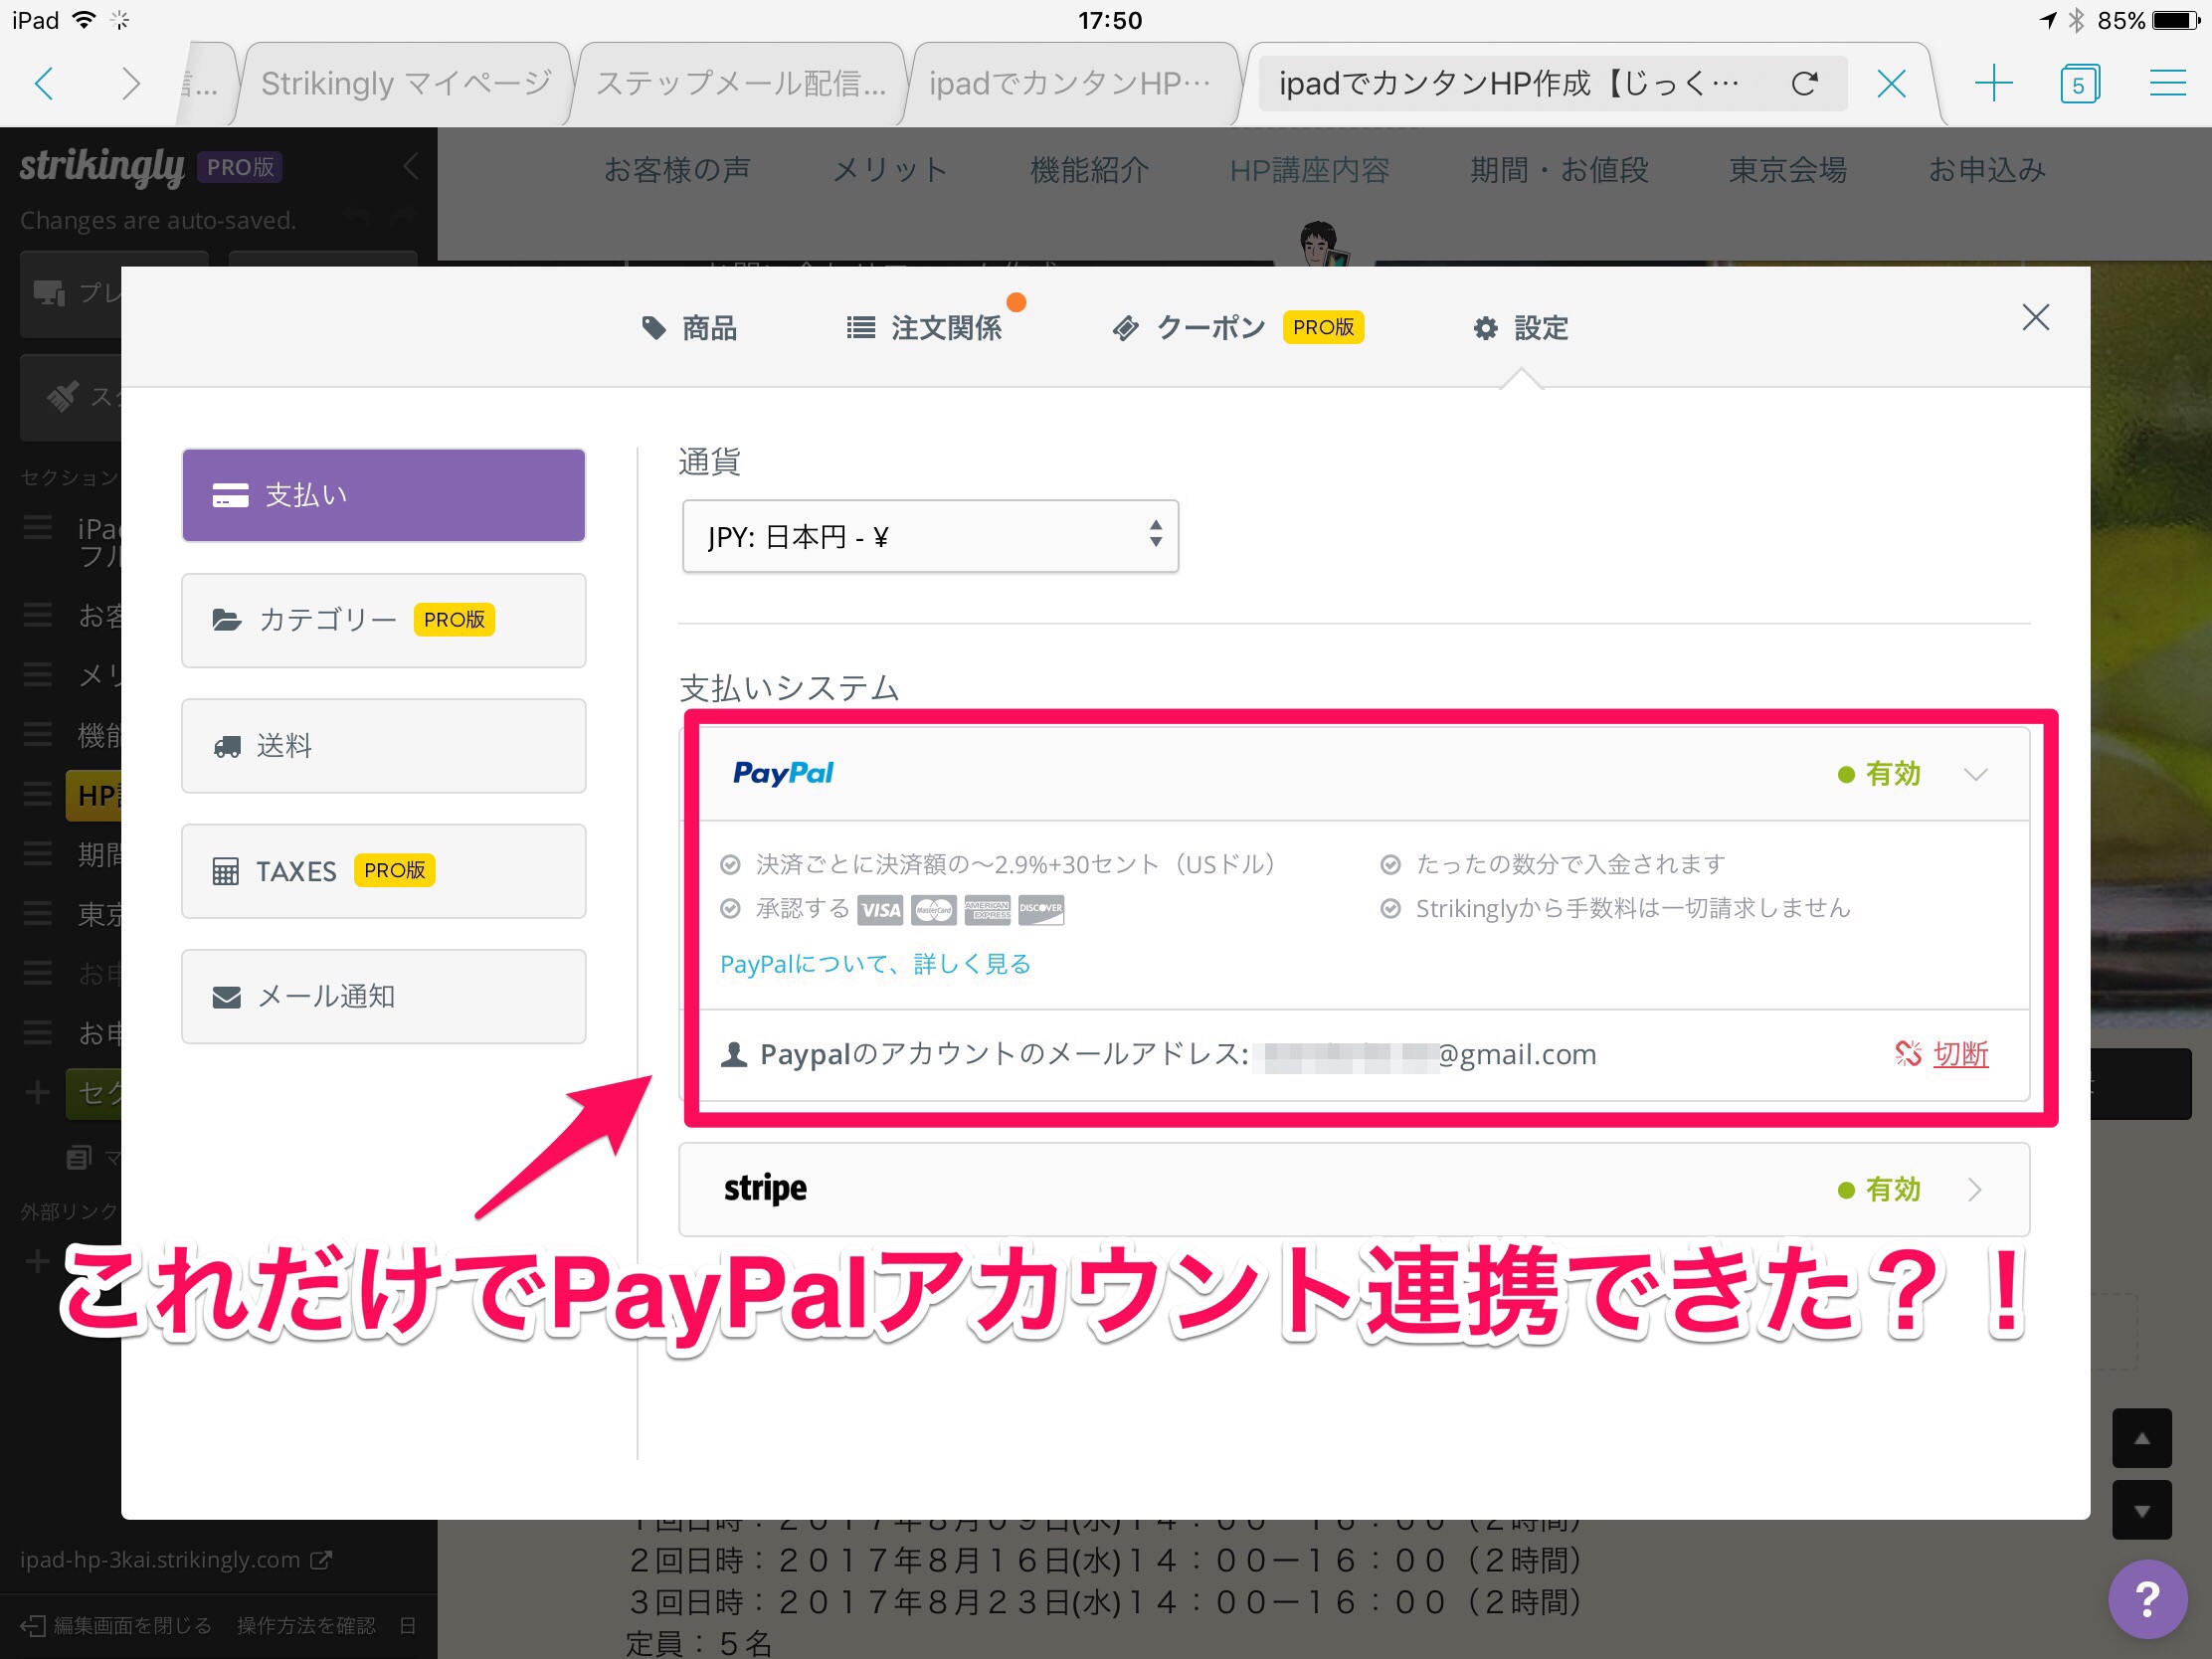
Task: Go back with the browser back arrow
Action: point(43,83)
